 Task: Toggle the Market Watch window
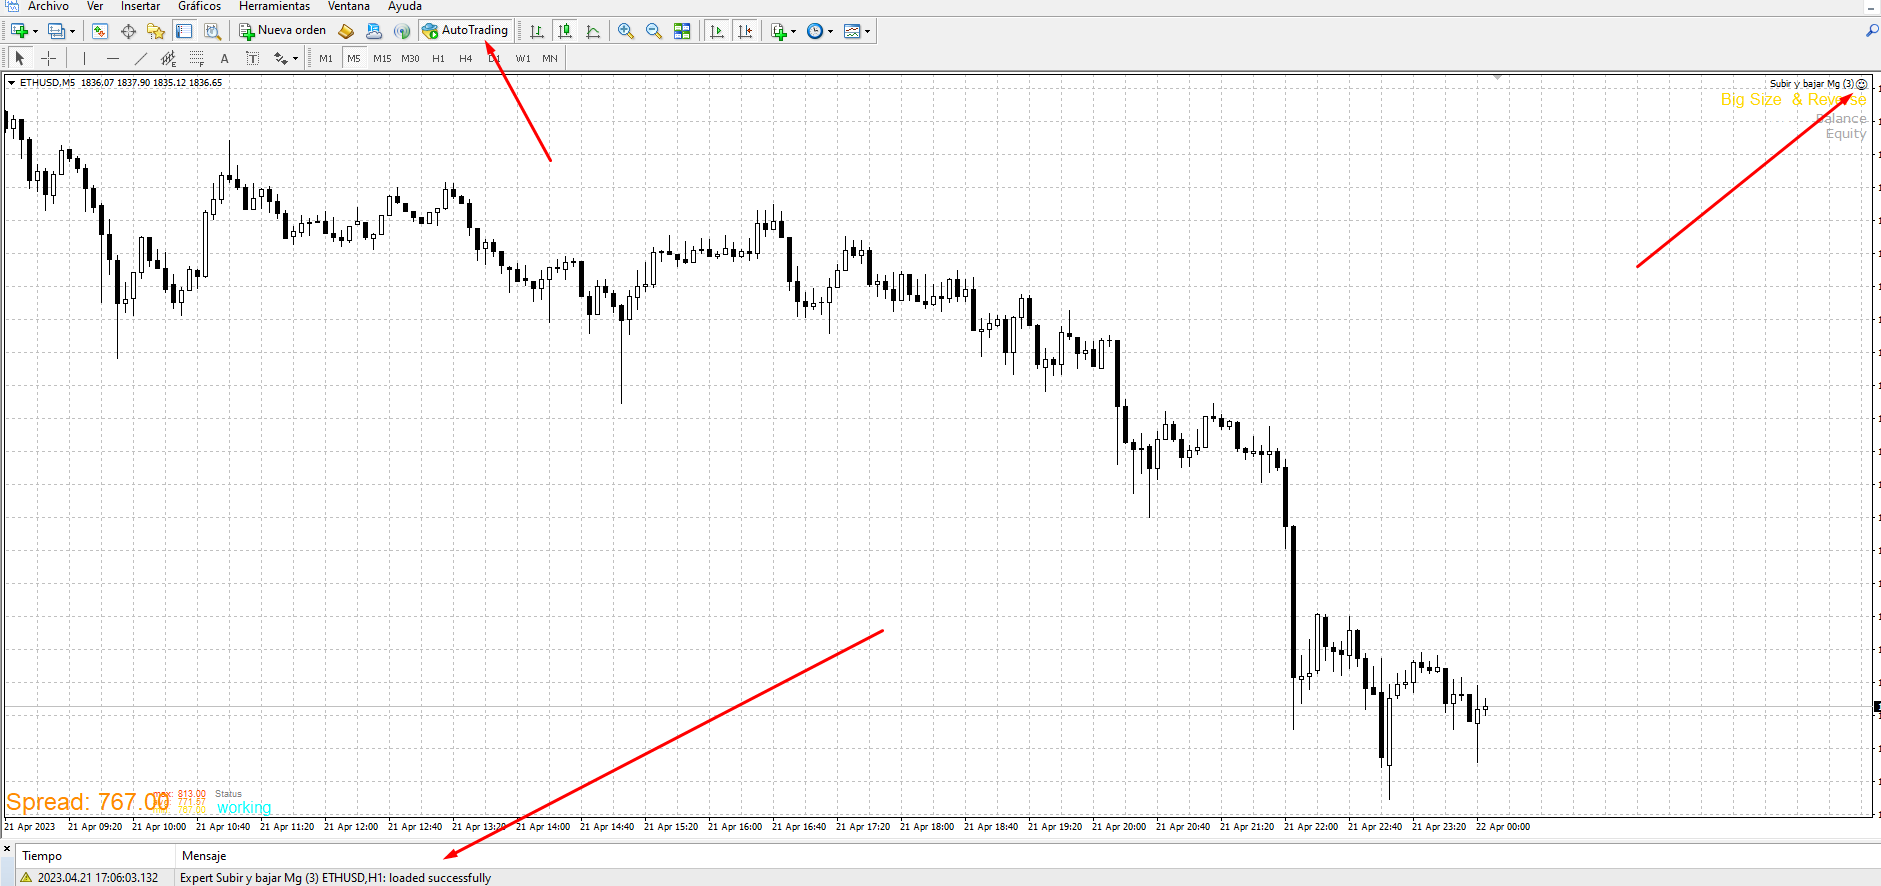pyautogui.click(x=100, y=31)
